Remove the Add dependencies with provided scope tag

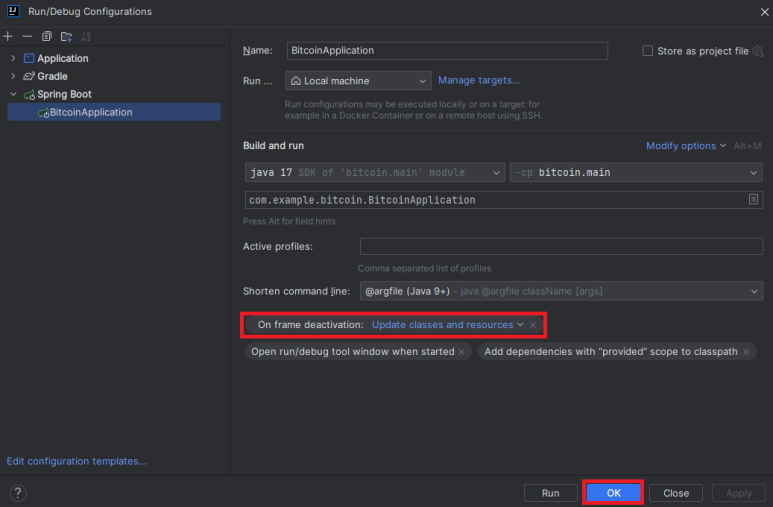click(746, 352)
